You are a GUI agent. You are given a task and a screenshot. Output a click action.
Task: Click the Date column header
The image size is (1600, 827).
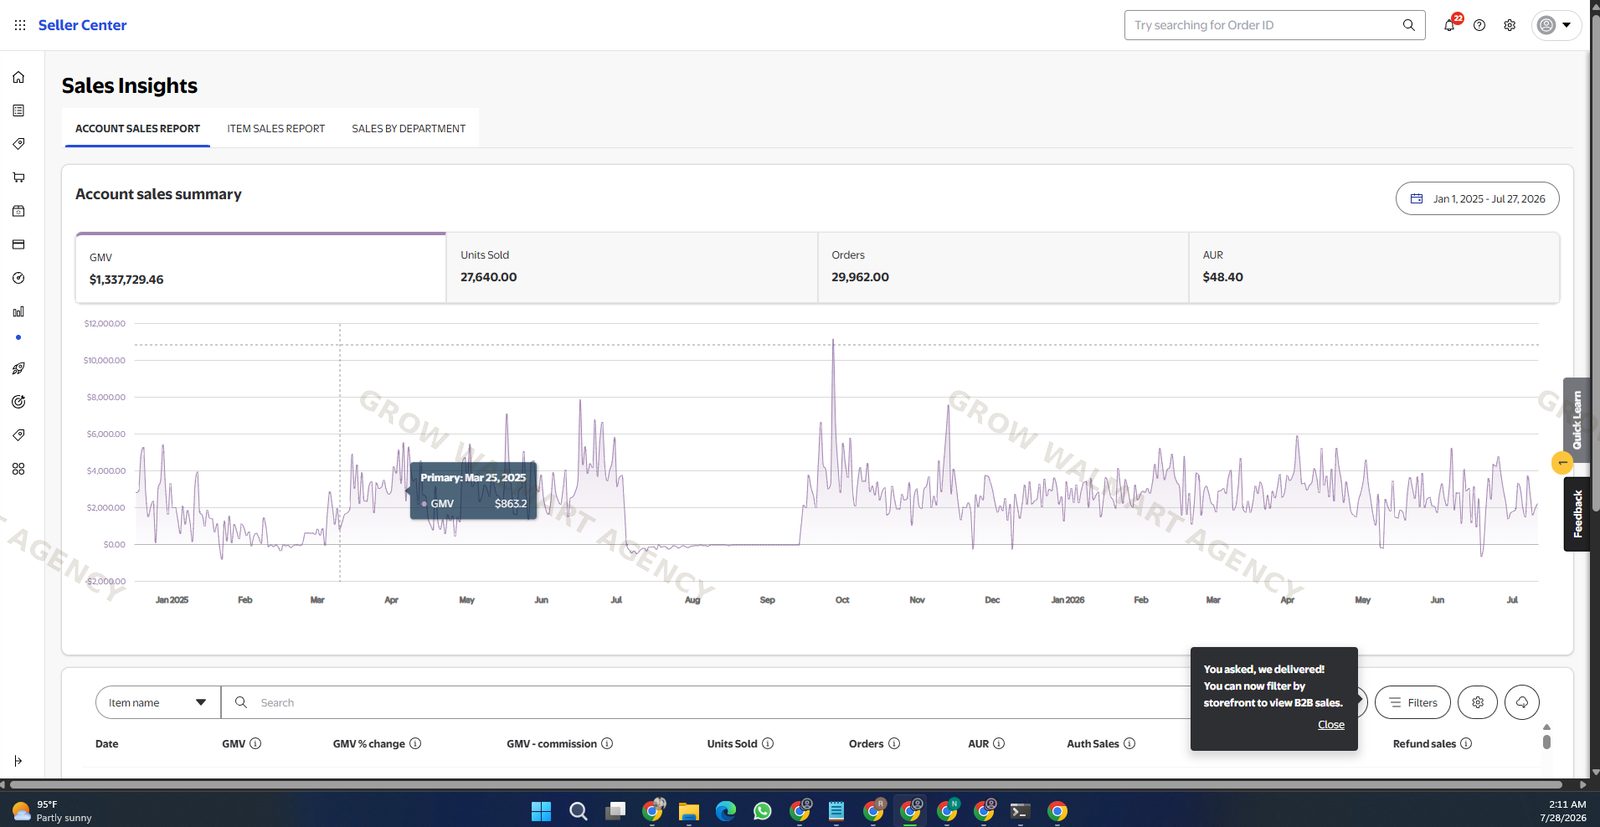coord(107,744)
